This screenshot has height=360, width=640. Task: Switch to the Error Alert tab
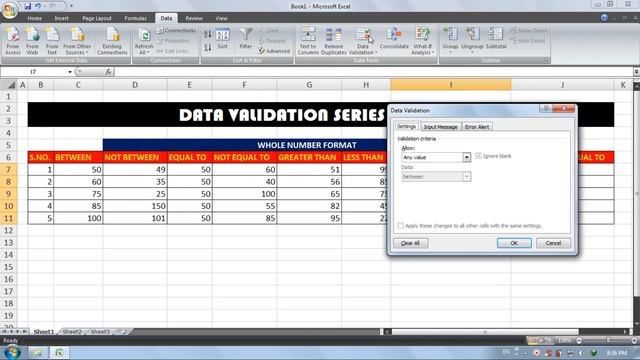477,127
